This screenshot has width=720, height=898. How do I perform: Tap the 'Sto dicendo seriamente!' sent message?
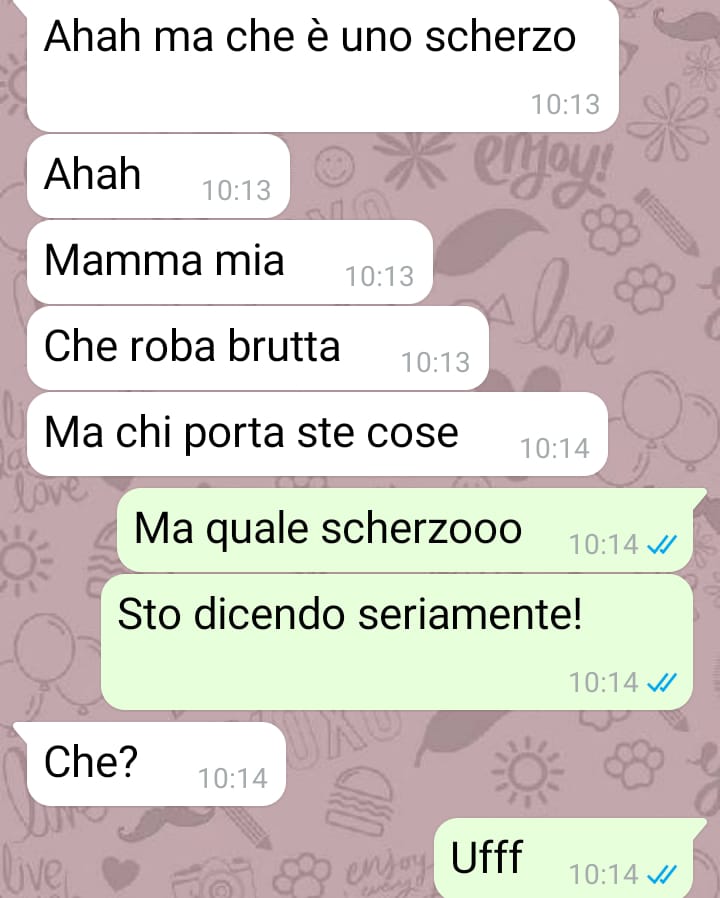click(x=397, y=642)
